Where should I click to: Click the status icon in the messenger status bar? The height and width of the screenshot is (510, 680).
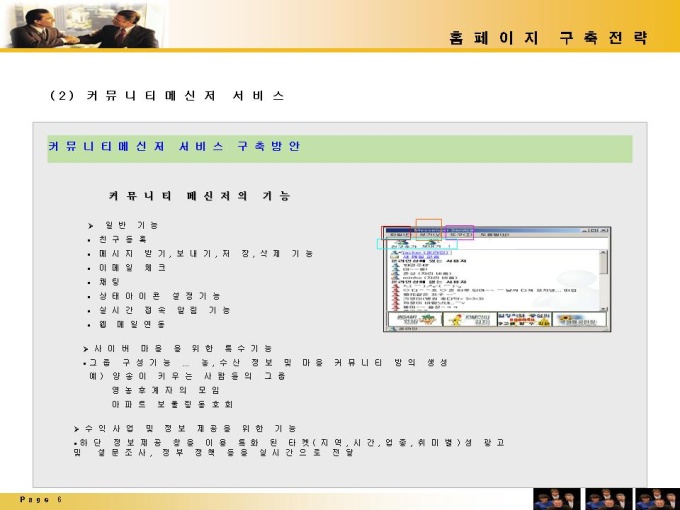tap(393, 329)
